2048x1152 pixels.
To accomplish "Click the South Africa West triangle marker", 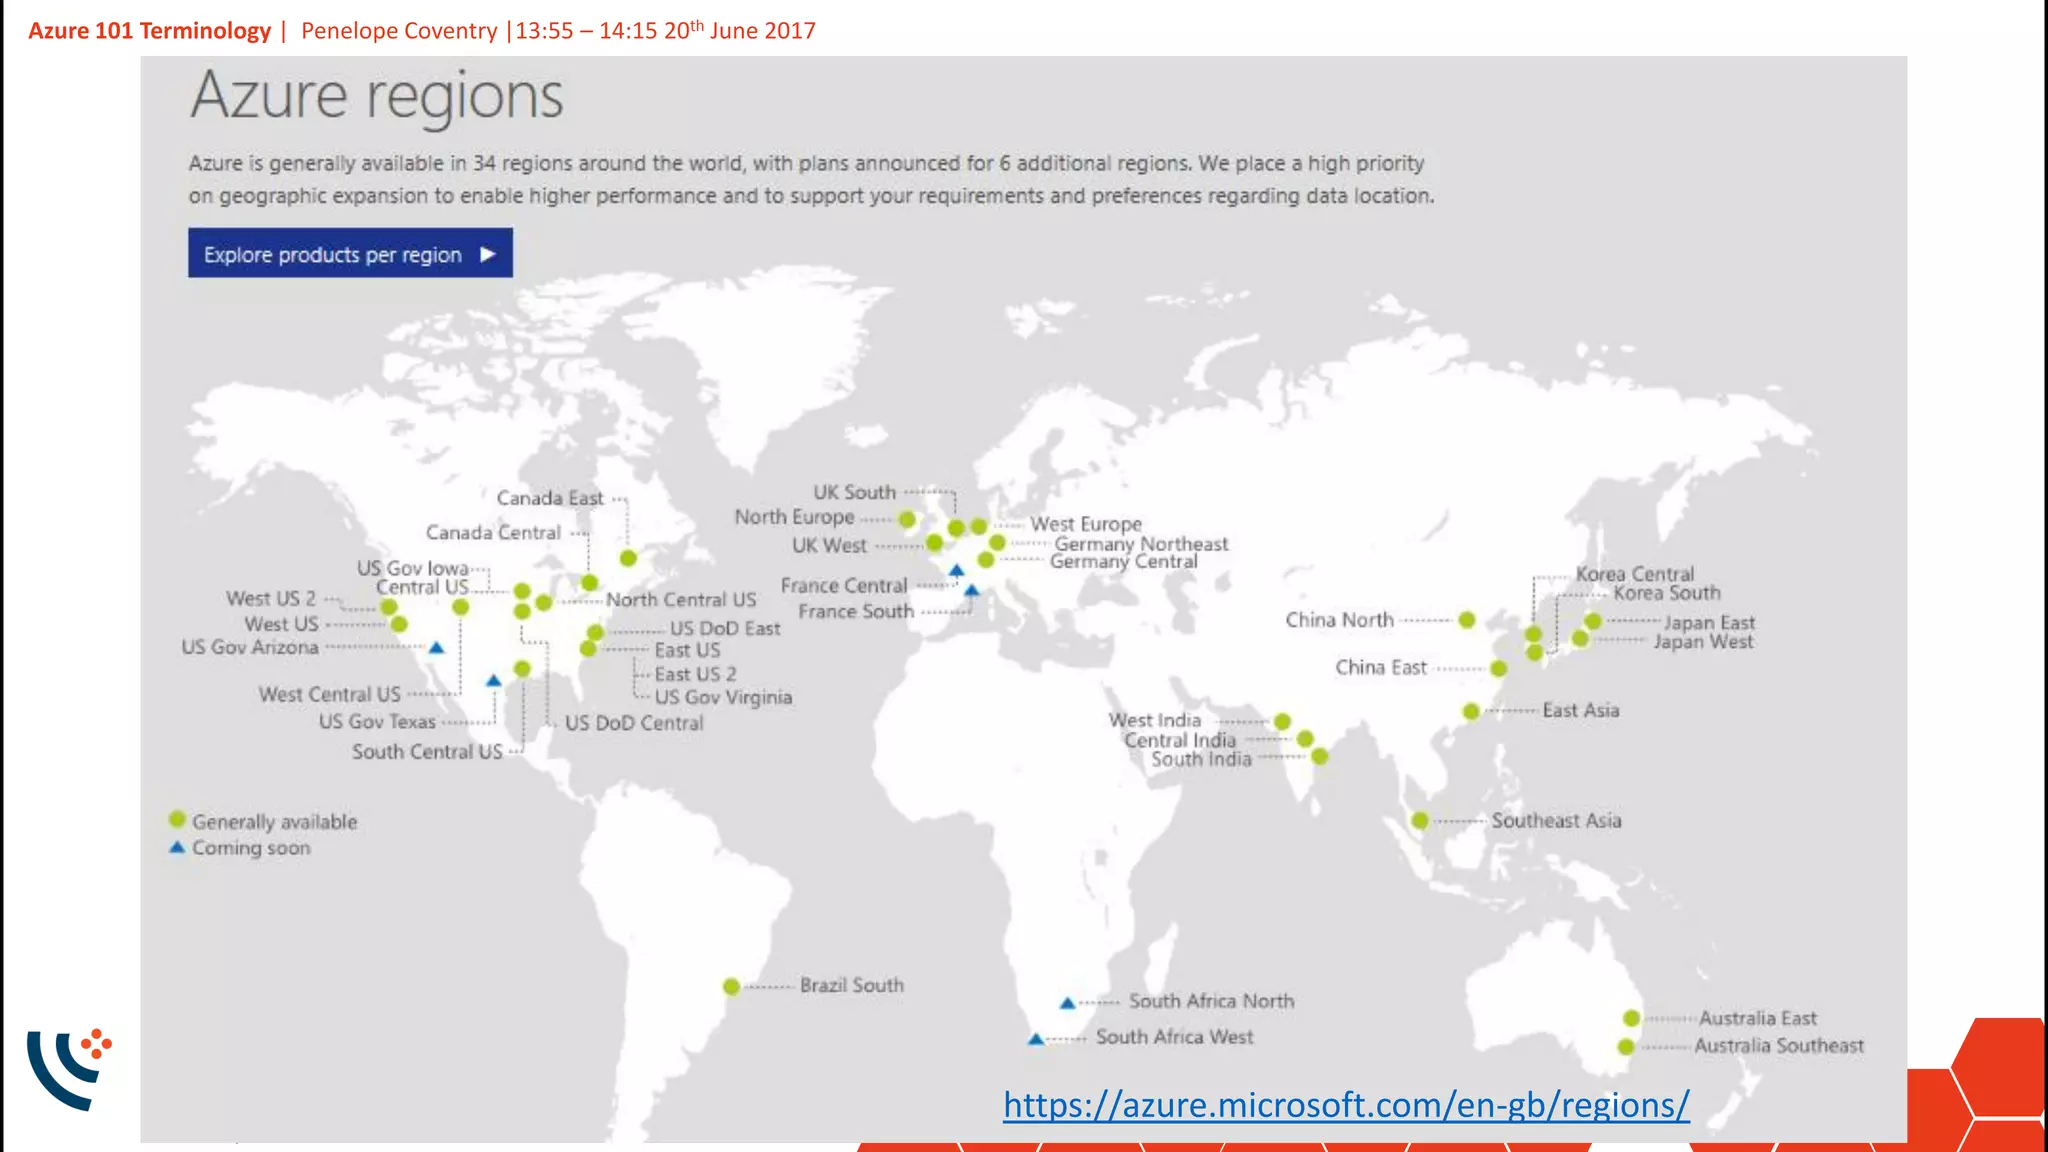I will 1036,1039.
